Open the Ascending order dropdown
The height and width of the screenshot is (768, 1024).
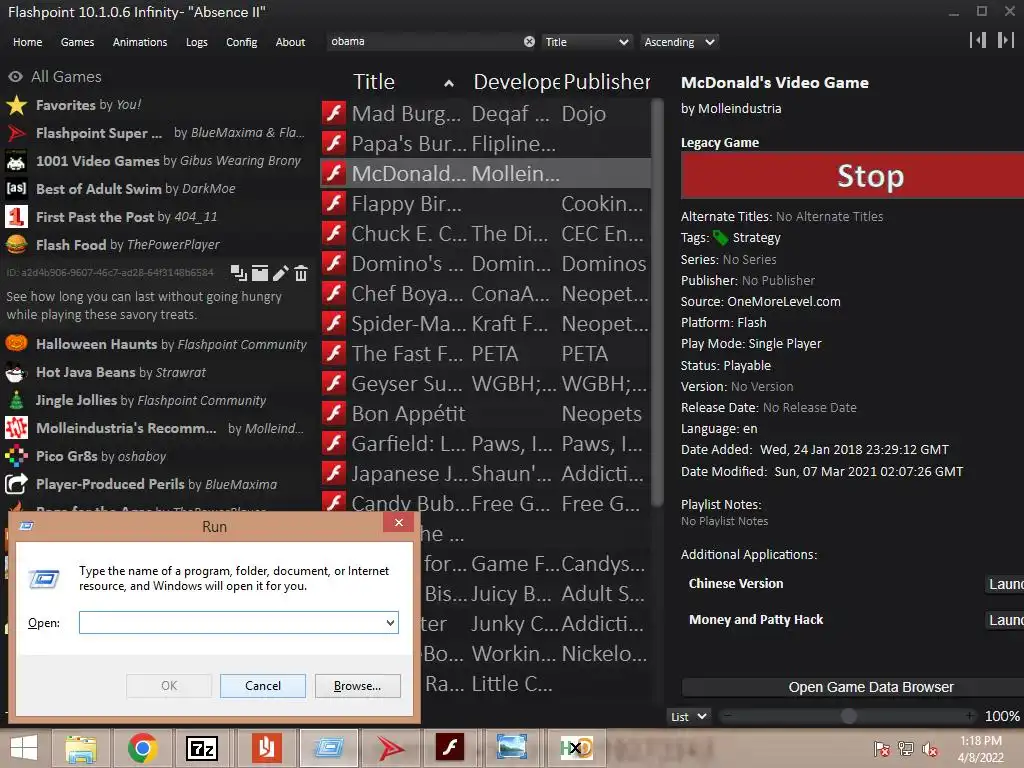679,42
